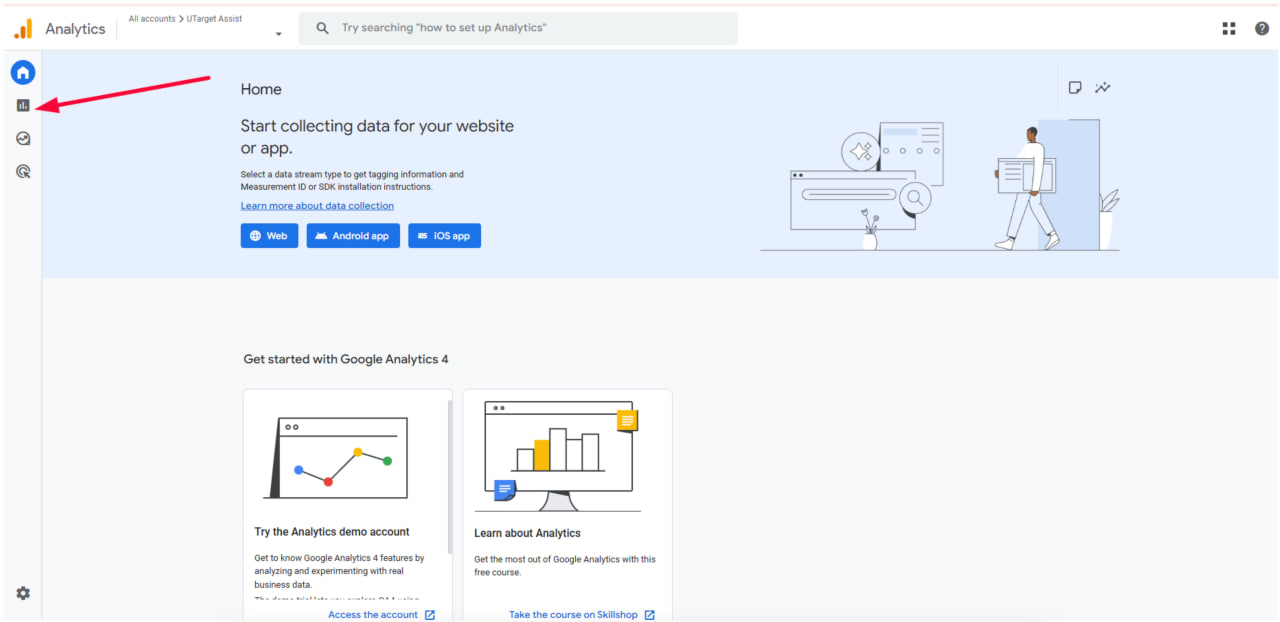Click the demo account card scrollbar
This screenshot has width=1280, height=622.
(x=450, y=477)
